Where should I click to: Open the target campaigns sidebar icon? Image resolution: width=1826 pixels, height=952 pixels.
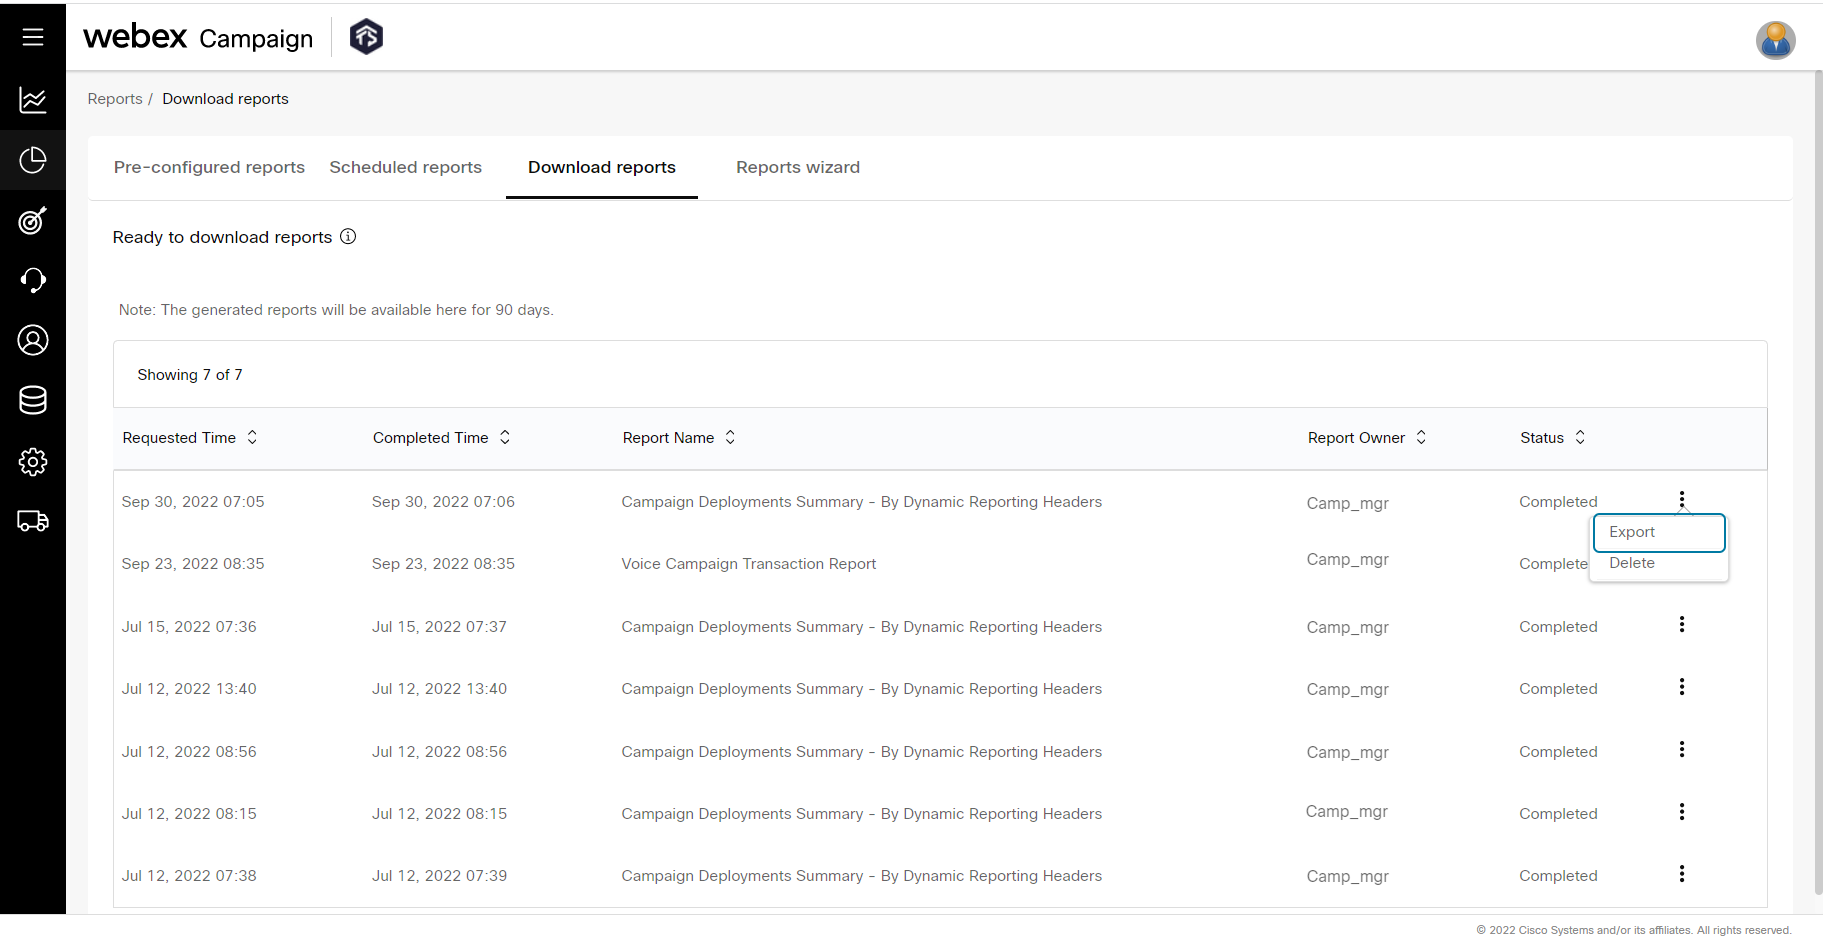click(x=33, y=220)
